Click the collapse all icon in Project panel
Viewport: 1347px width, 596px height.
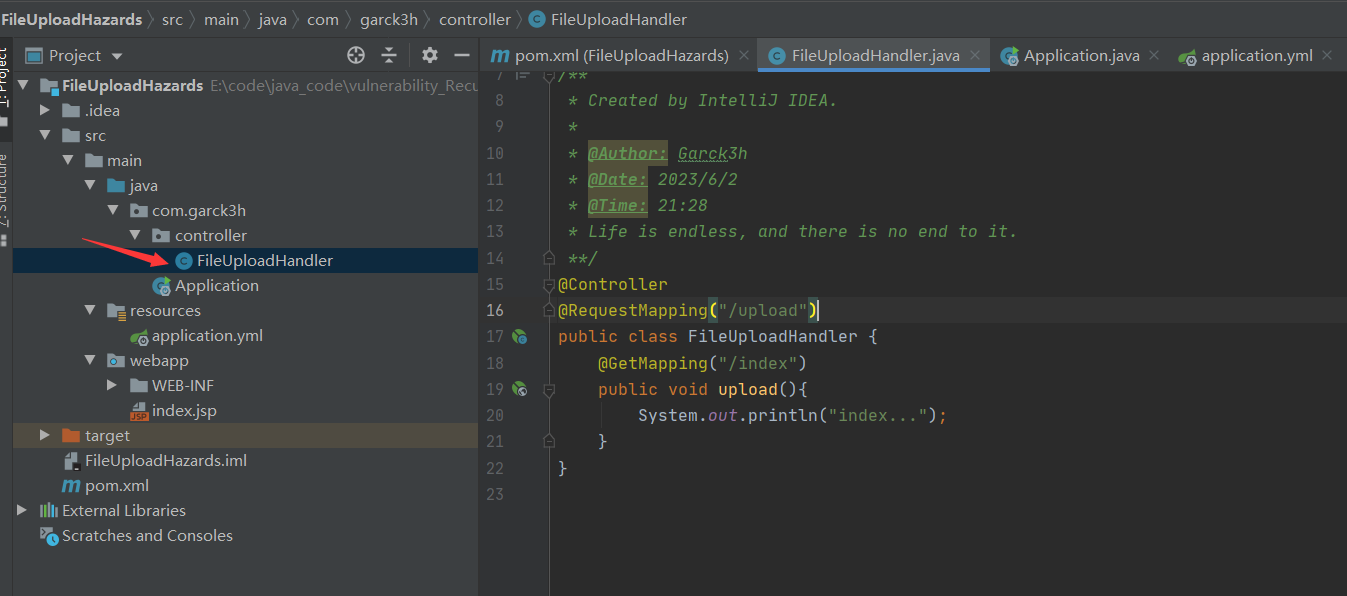[x=389, y=55]
